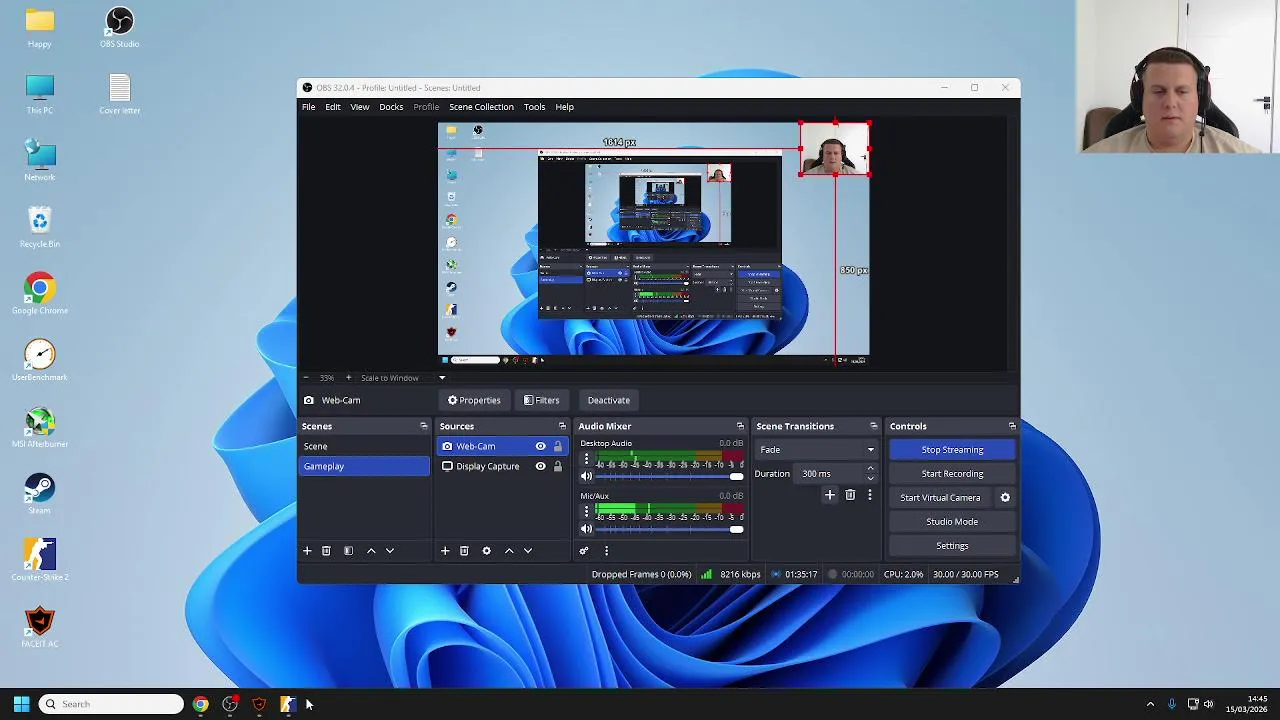The width and height of the screenshot is (1280, 720).
Task: Open Desktop Audio three-dot options
Action: coord(586,460)
